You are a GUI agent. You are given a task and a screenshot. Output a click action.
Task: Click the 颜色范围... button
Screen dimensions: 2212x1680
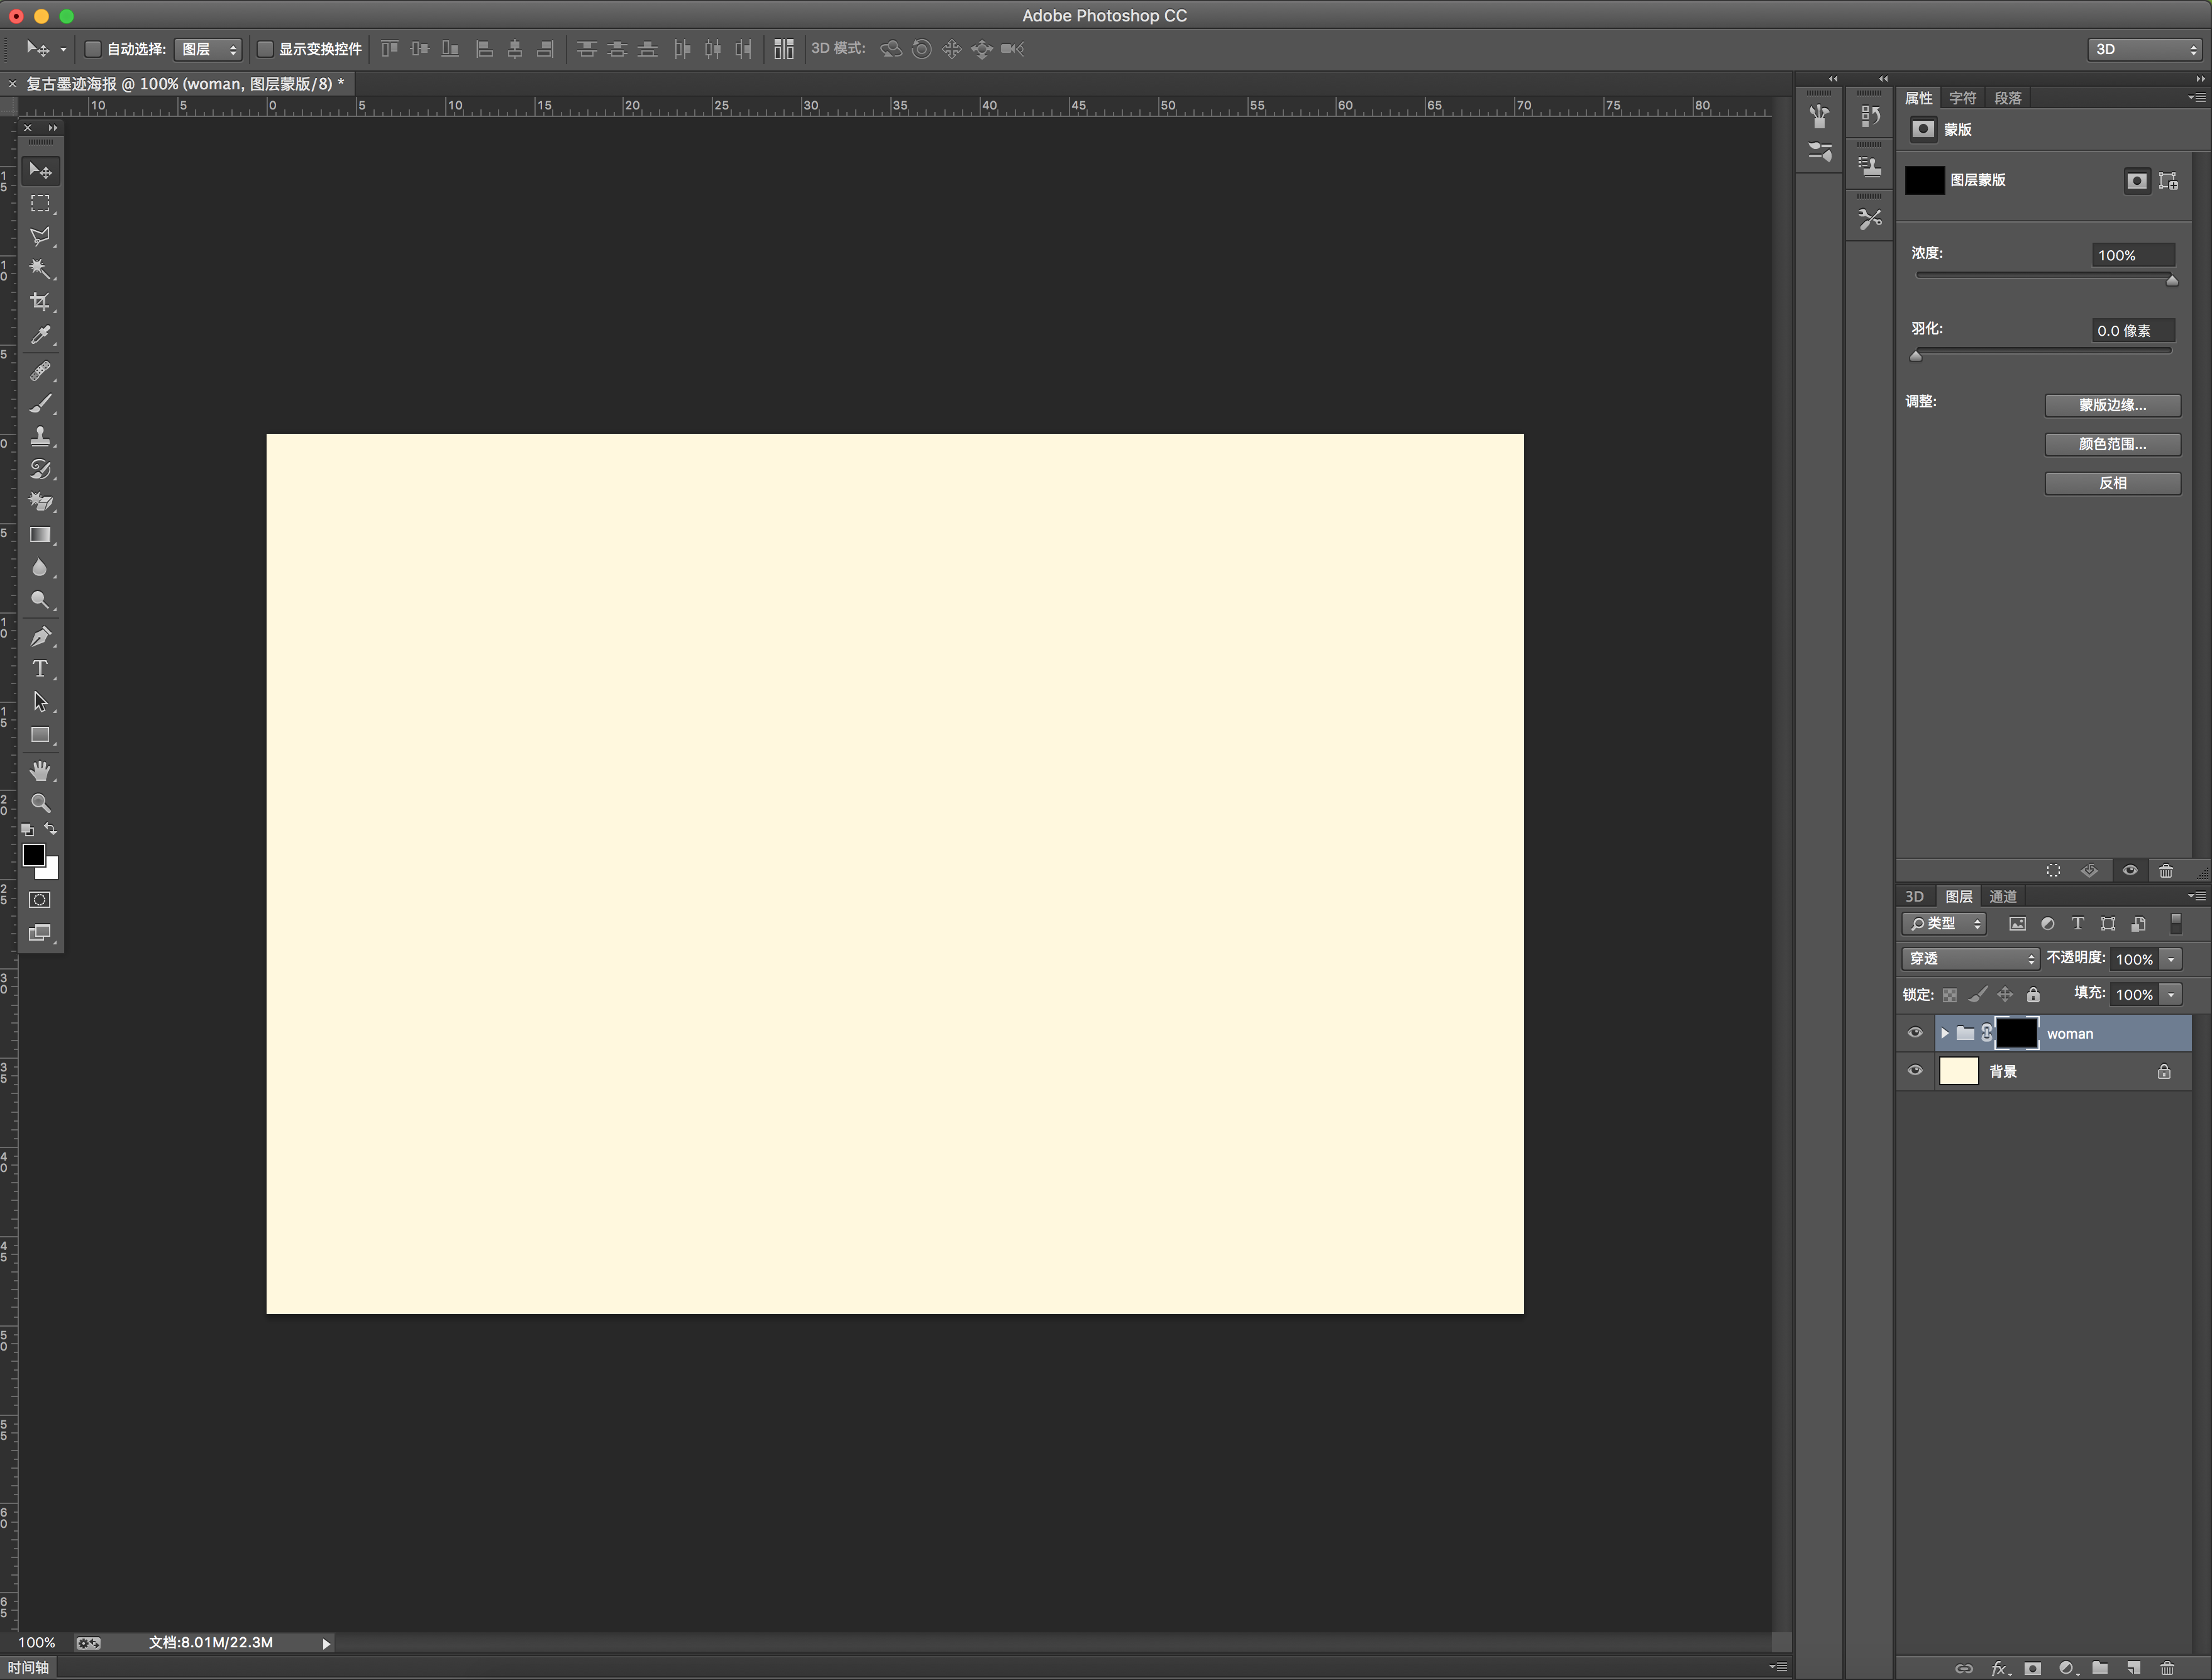click(2112, 444)
